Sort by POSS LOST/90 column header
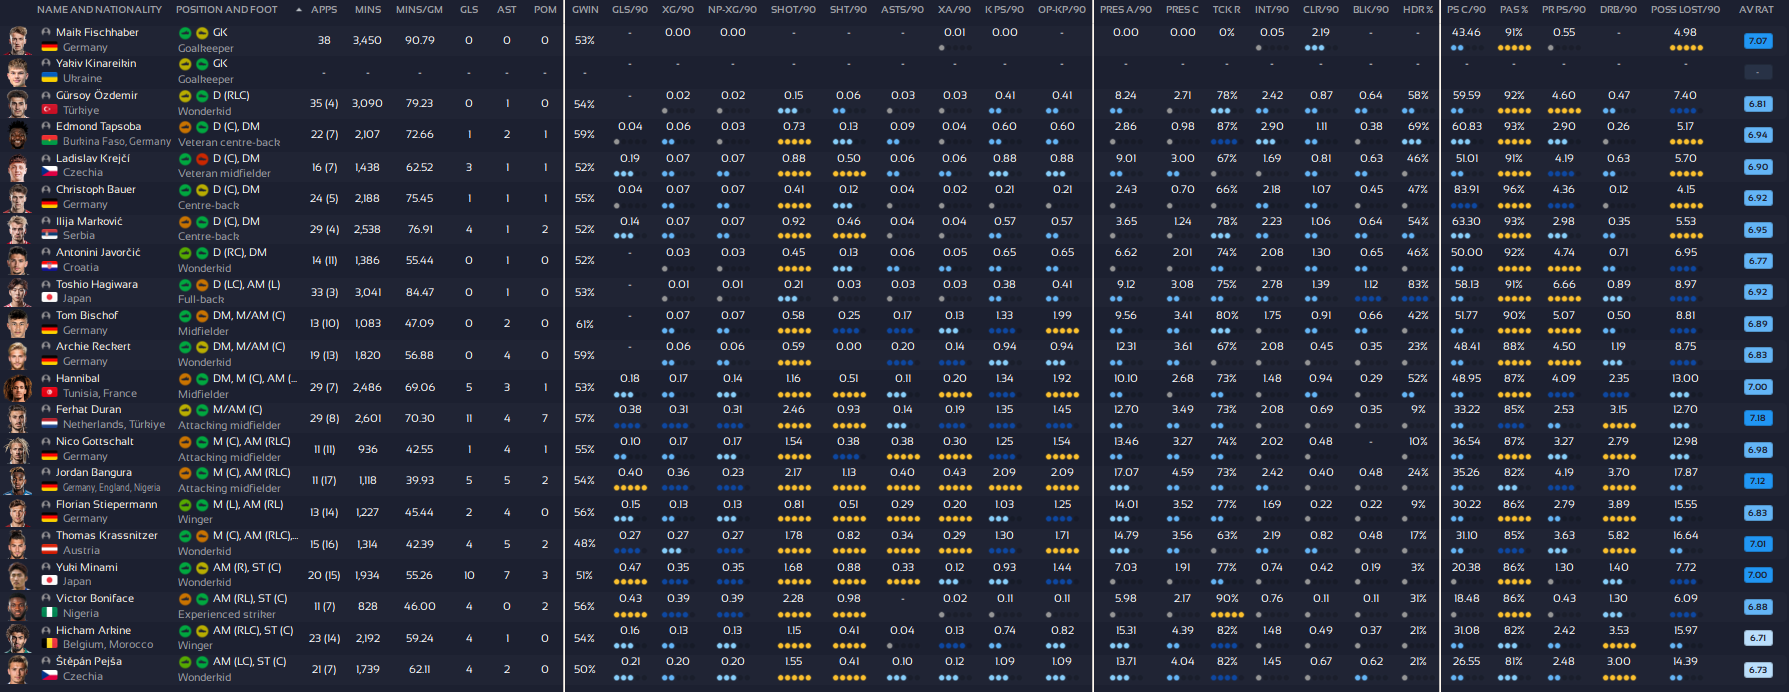 click(x=1685, y=10)
